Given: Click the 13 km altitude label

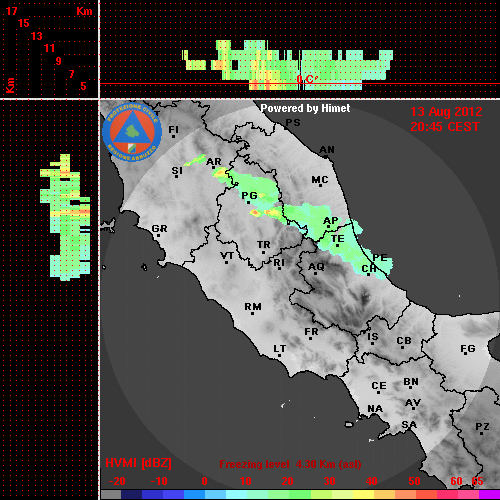Looking at the screenshot, I should [37, 36].
